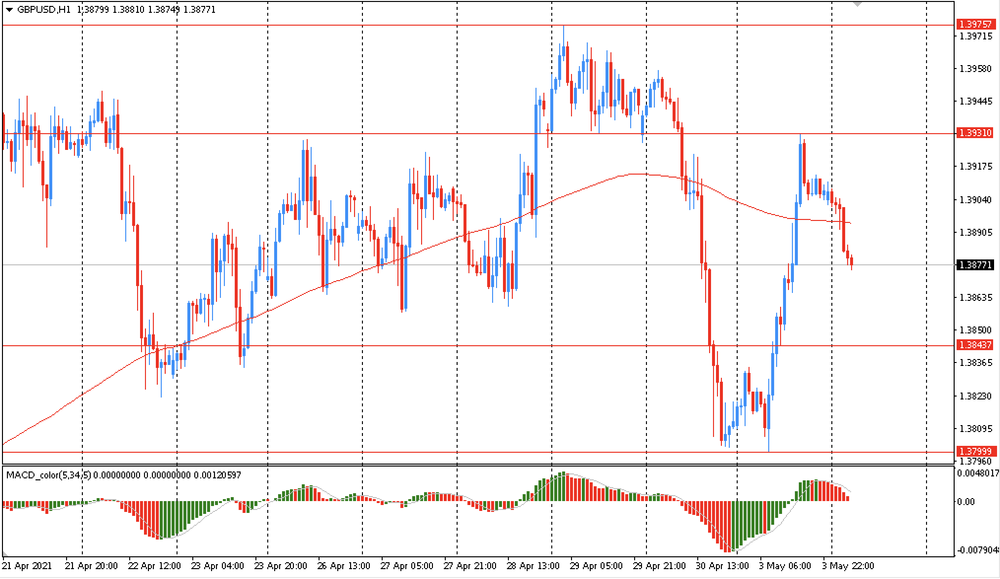The width and height of the screenshot is (1000, 579).
Task: Click the 1.38635 price scale value
Action: click(976, 298)
